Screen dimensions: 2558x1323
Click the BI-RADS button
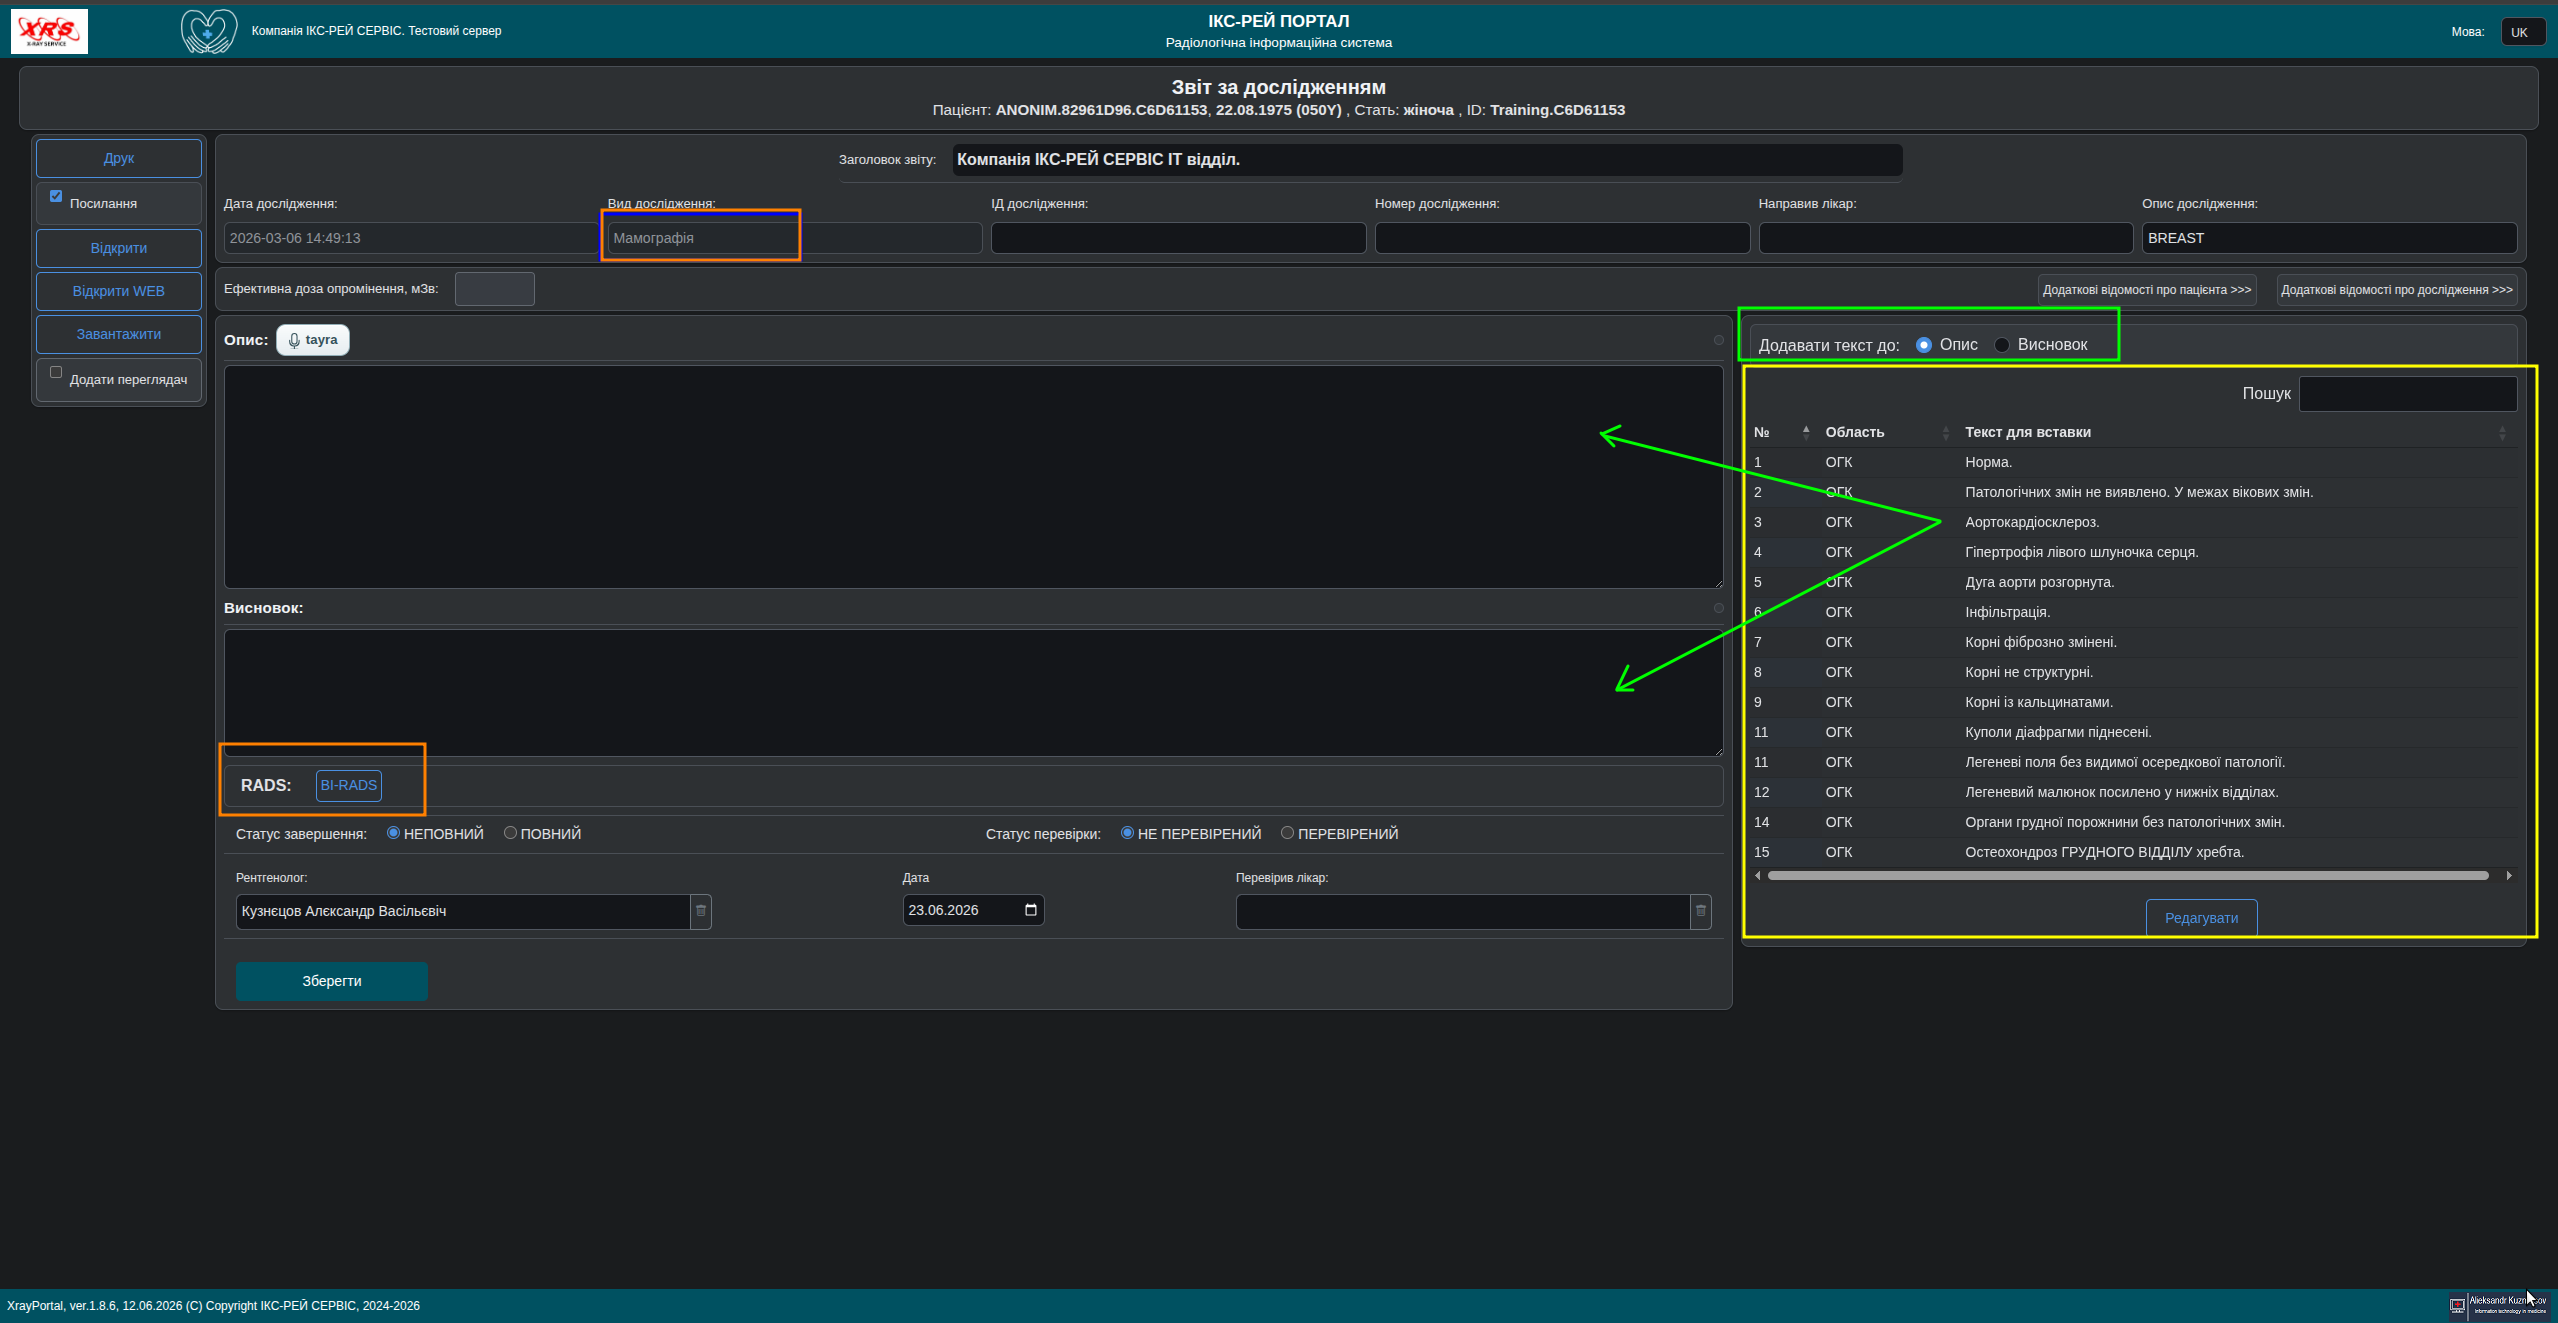(349, 786)
